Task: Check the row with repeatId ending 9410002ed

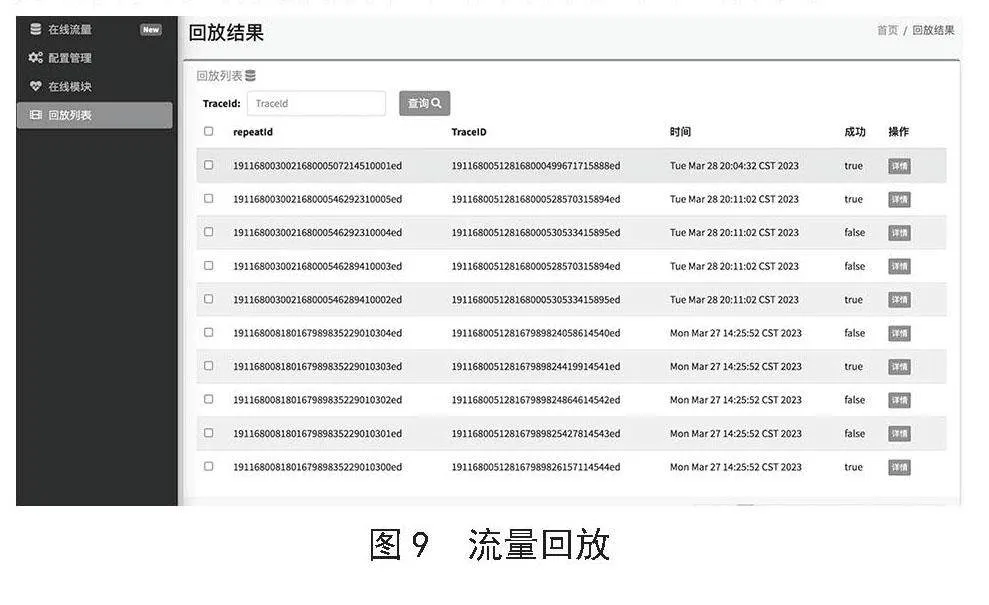Action: click(x=208, y=299)
